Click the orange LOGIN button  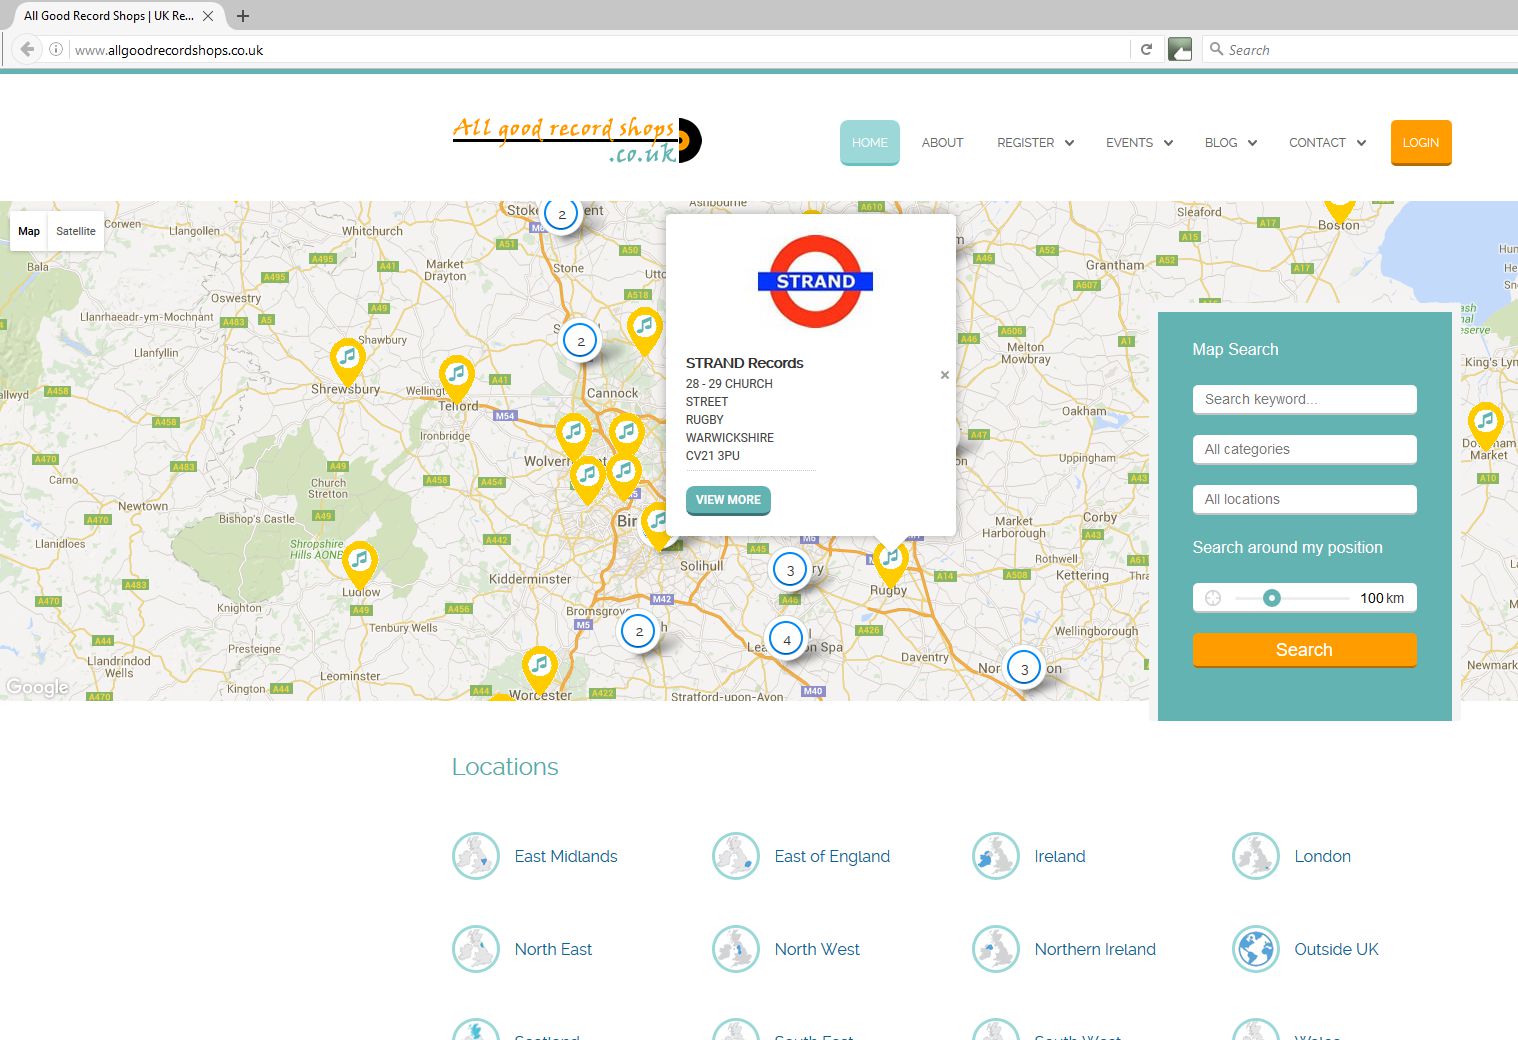1421,142
